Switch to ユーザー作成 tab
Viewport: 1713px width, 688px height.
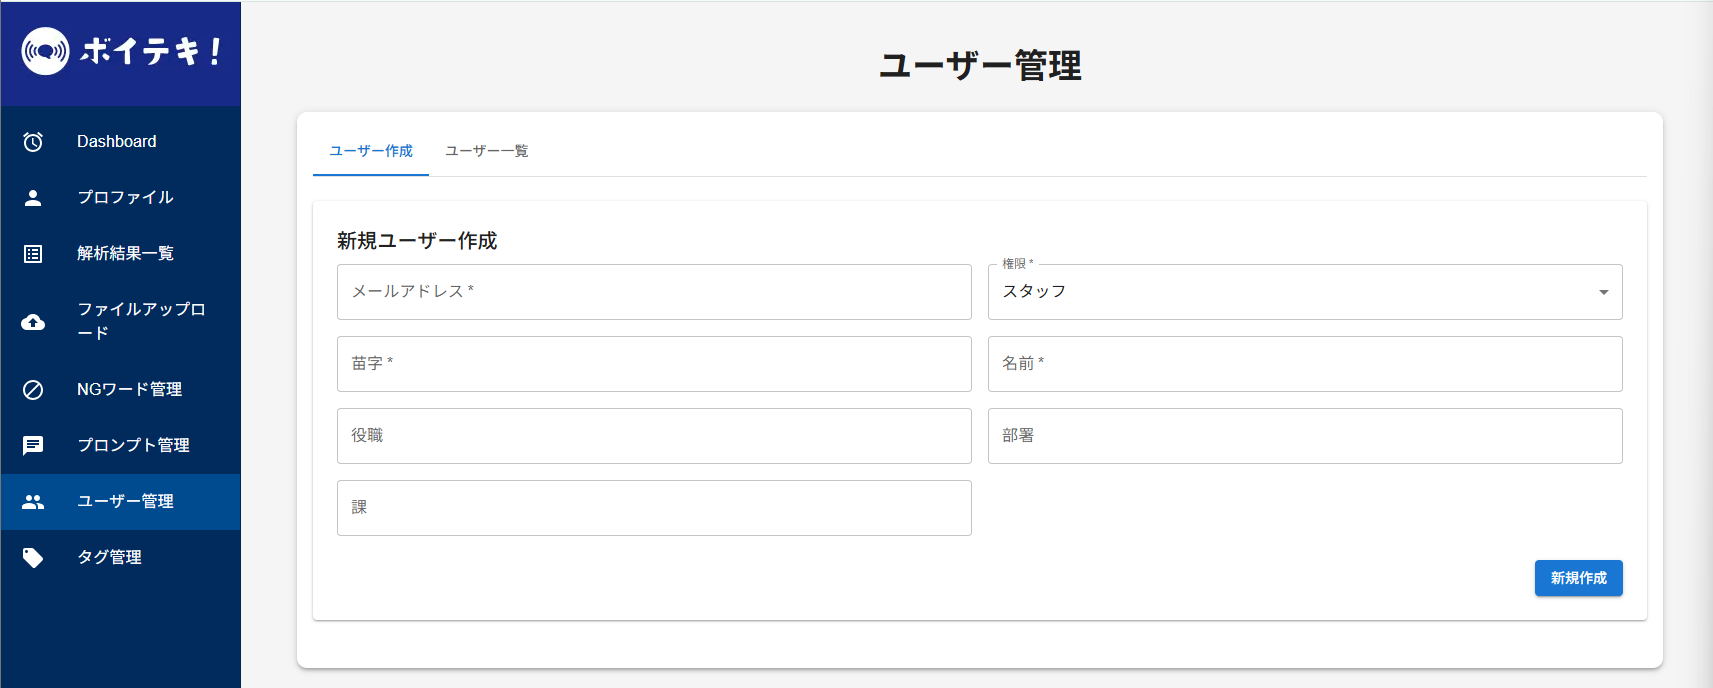(371, 151)
